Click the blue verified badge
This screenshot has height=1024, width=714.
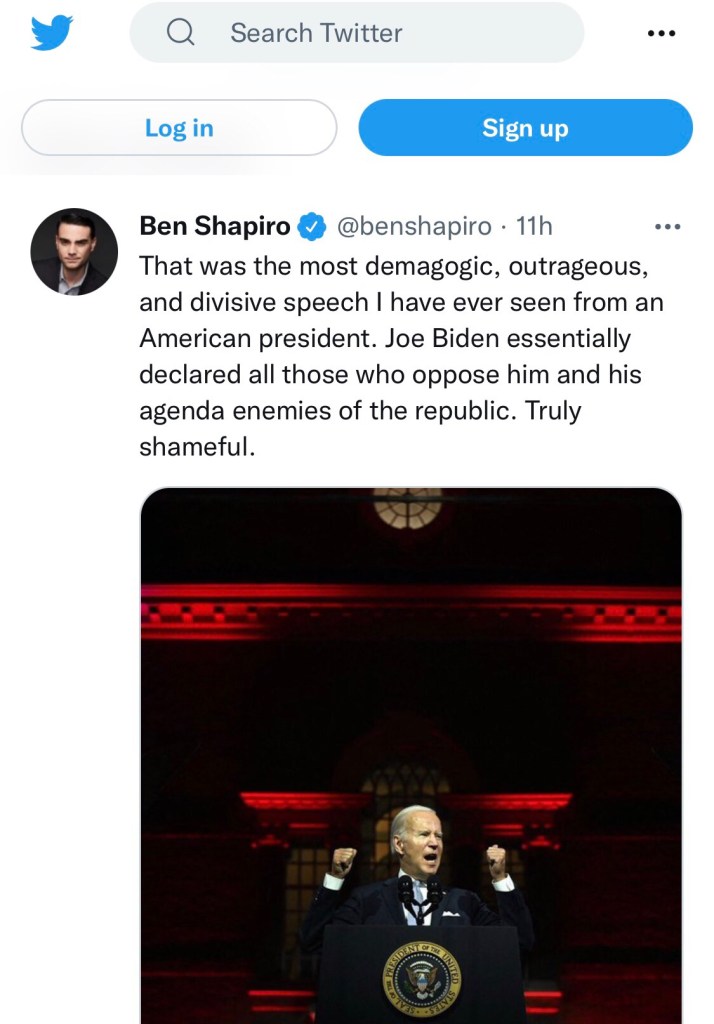coord(313,227)
